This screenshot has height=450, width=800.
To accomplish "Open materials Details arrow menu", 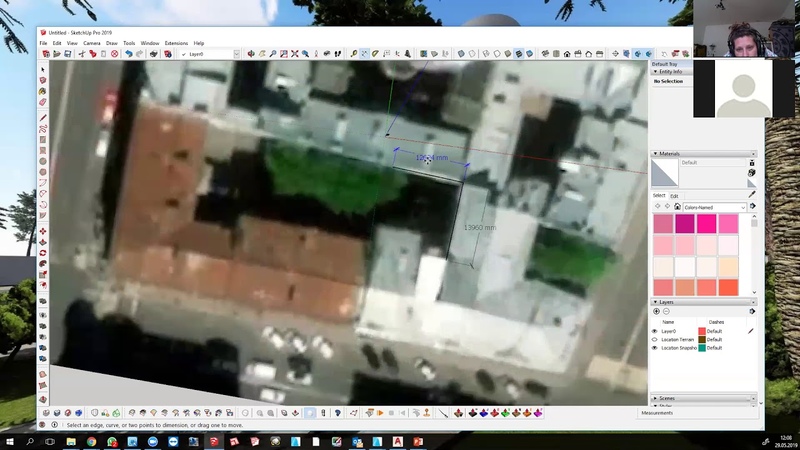I will click(x=753, y=206).
